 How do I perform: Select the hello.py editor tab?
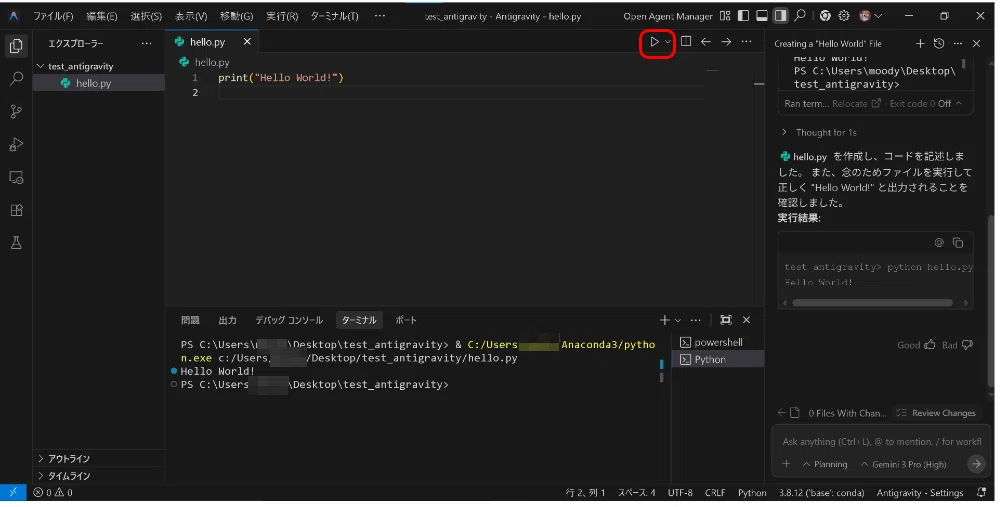click(x=211, y=42)
